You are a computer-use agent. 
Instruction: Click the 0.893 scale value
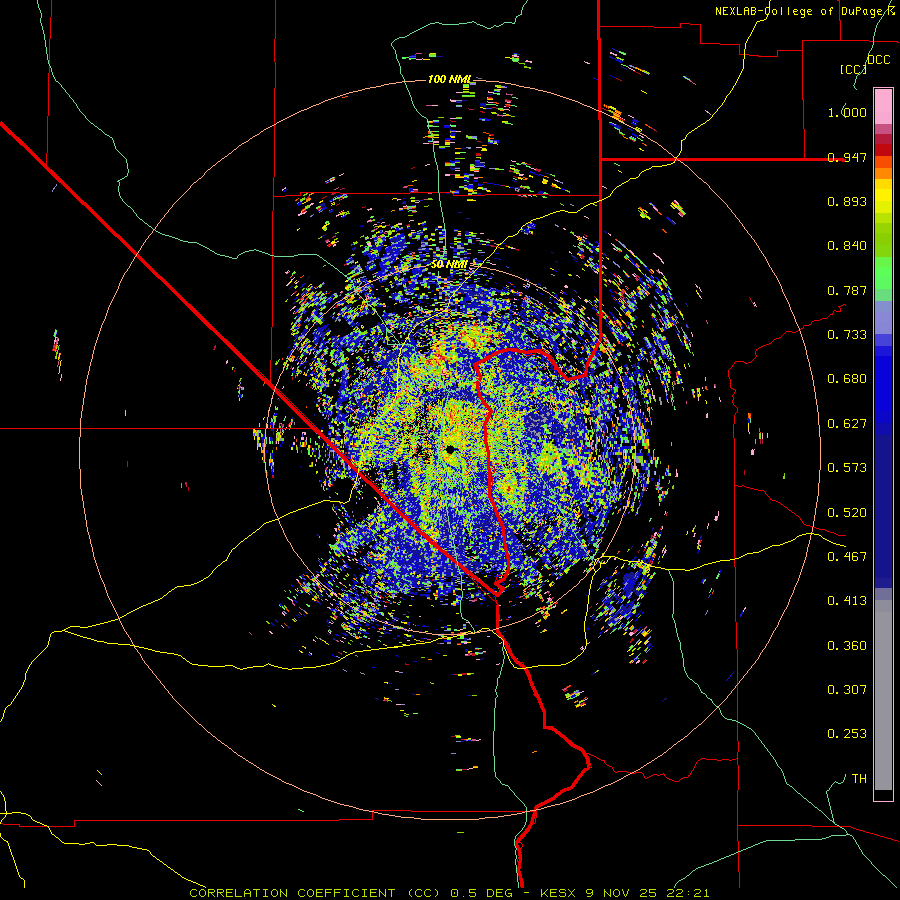tap(847, 201)
